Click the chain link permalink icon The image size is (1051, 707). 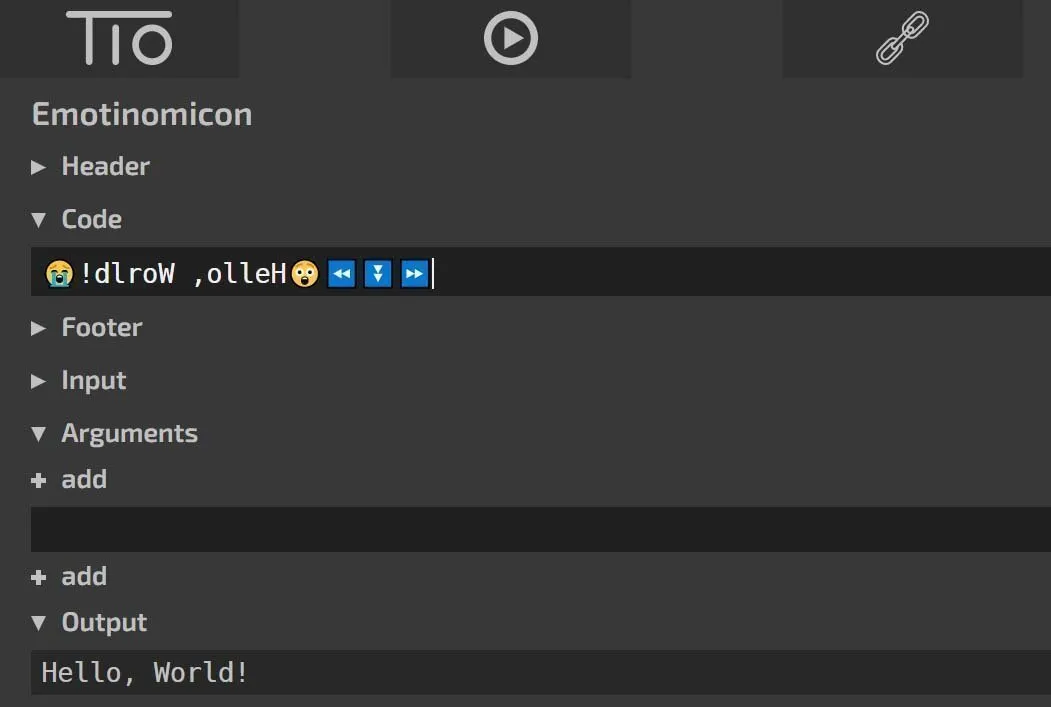coord(902,39)
